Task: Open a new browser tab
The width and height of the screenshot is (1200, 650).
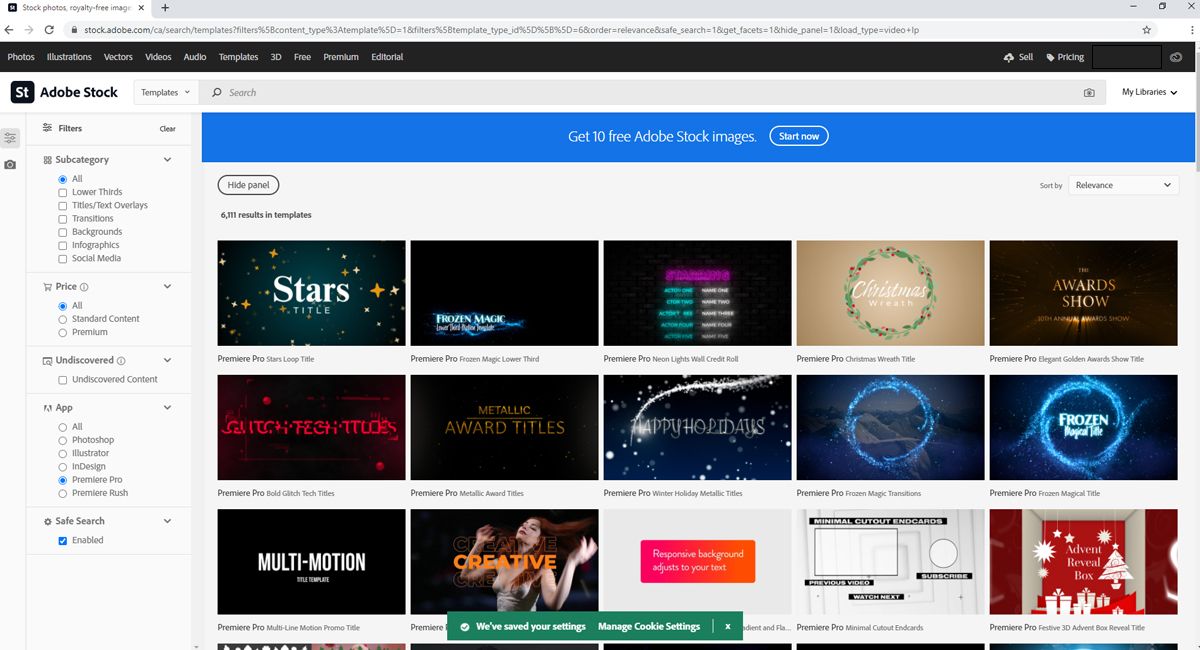Action: 165,8
